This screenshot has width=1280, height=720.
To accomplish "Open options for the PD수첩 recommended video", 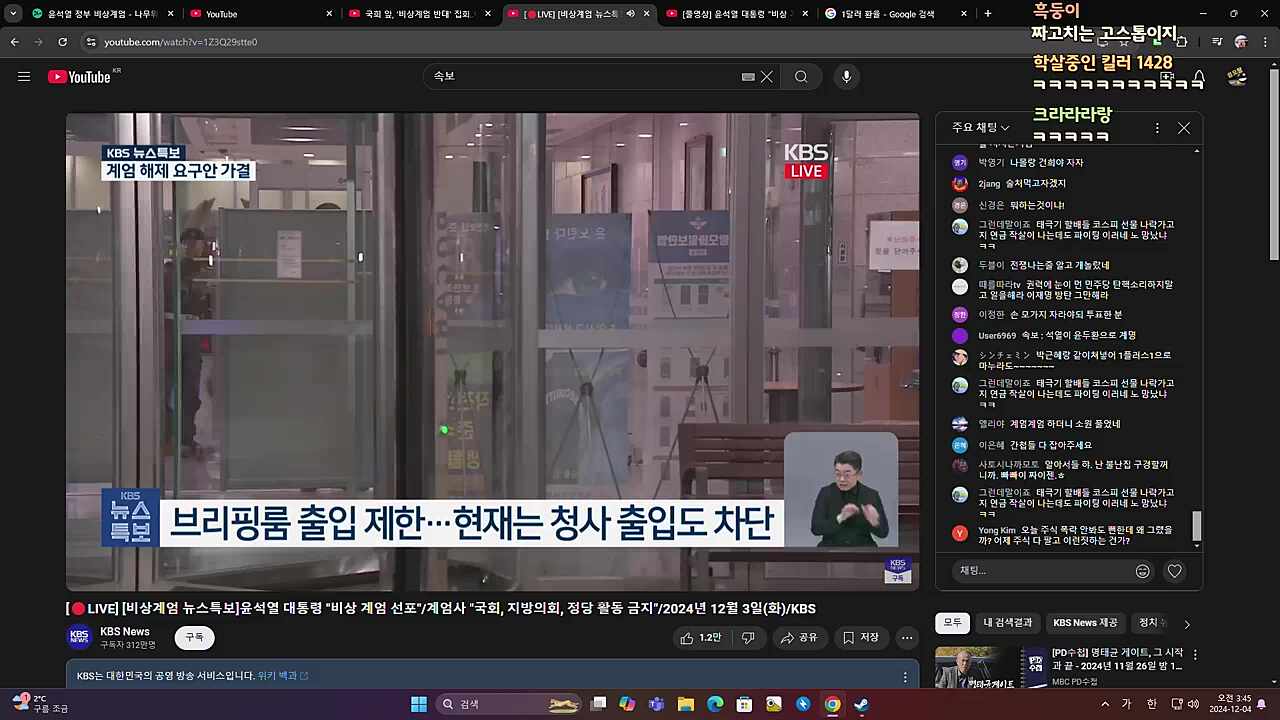I will pos(1195,655).
